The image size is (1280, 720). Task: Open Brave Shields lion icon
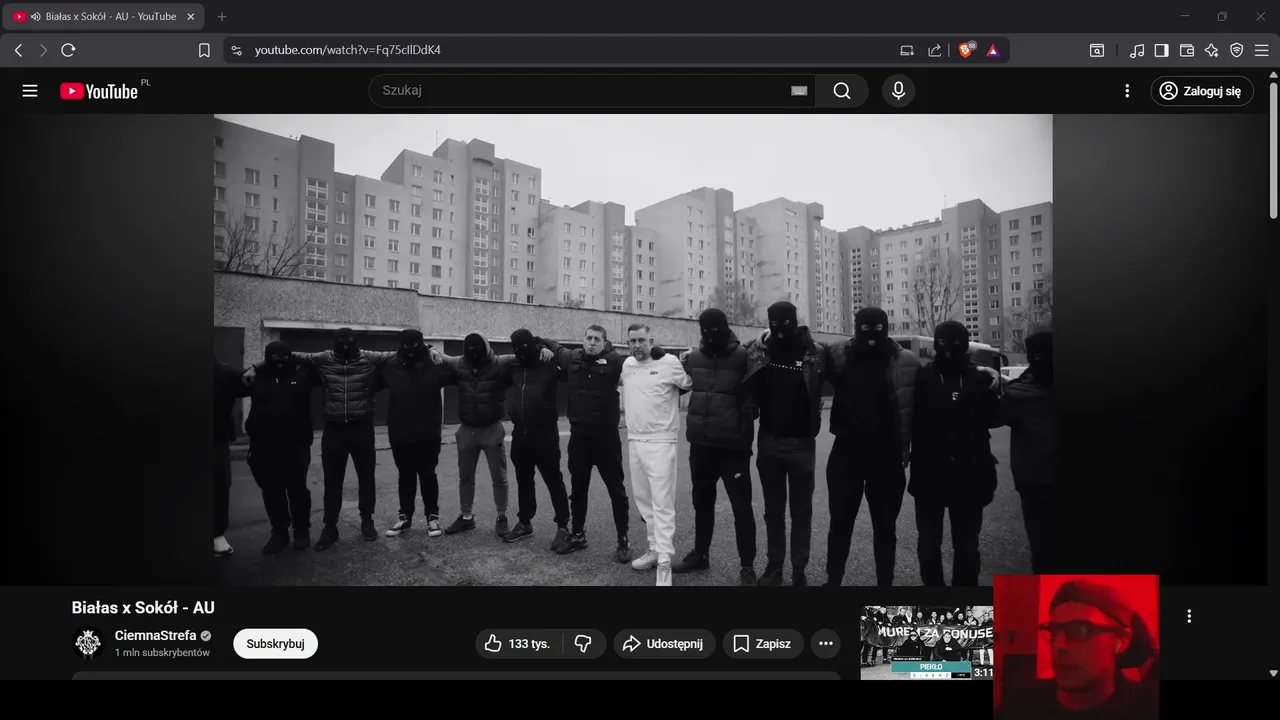point(966,50)
